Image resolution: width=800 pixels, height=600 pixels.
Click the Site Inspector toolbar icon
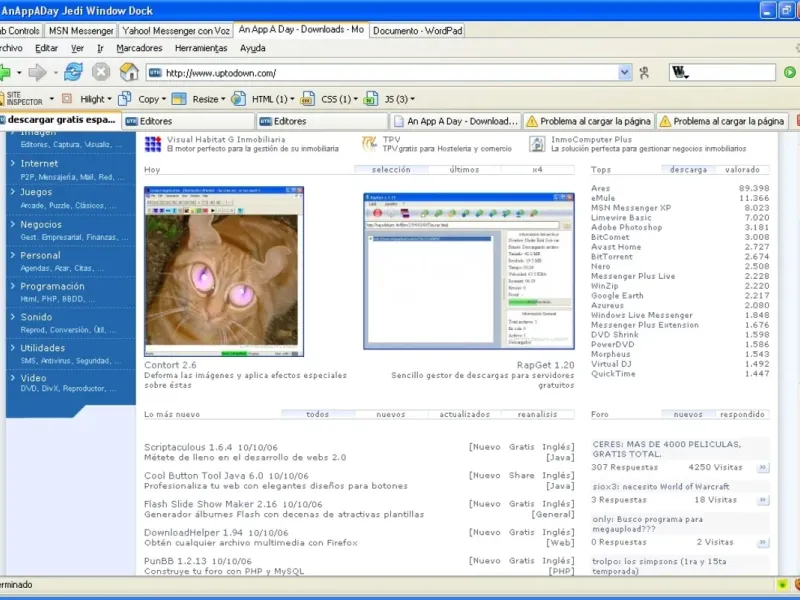pyautogui.click(x=24, y=99)
